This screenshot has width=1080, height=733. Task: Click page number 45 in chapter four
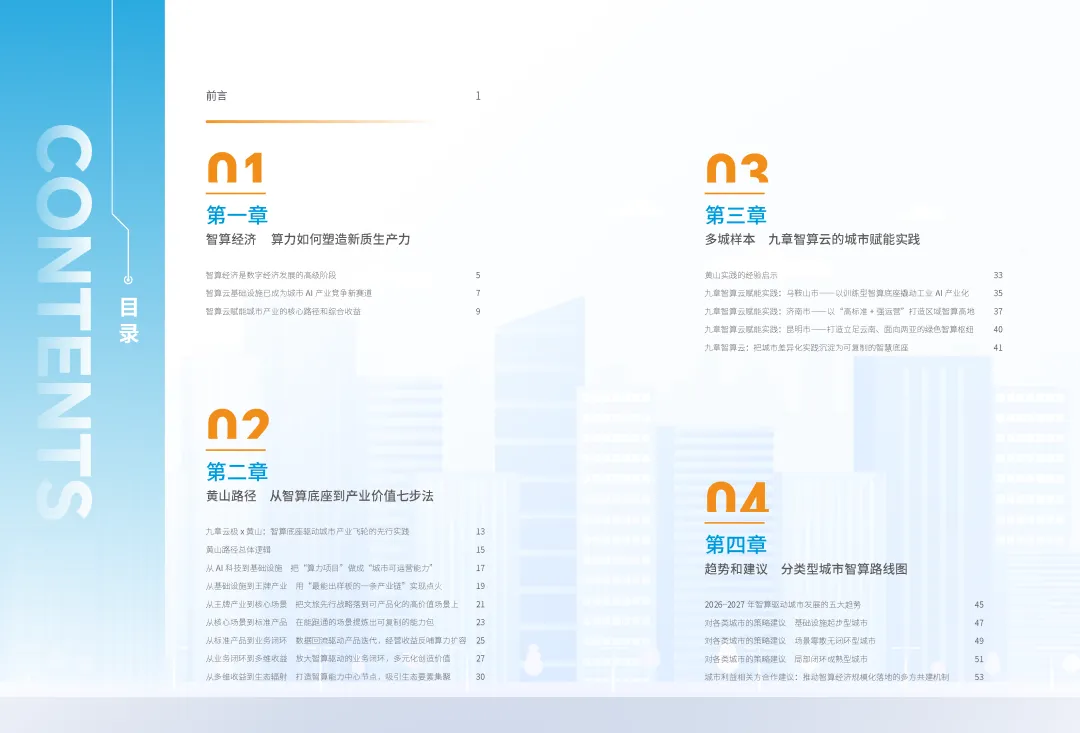(979, 604)
